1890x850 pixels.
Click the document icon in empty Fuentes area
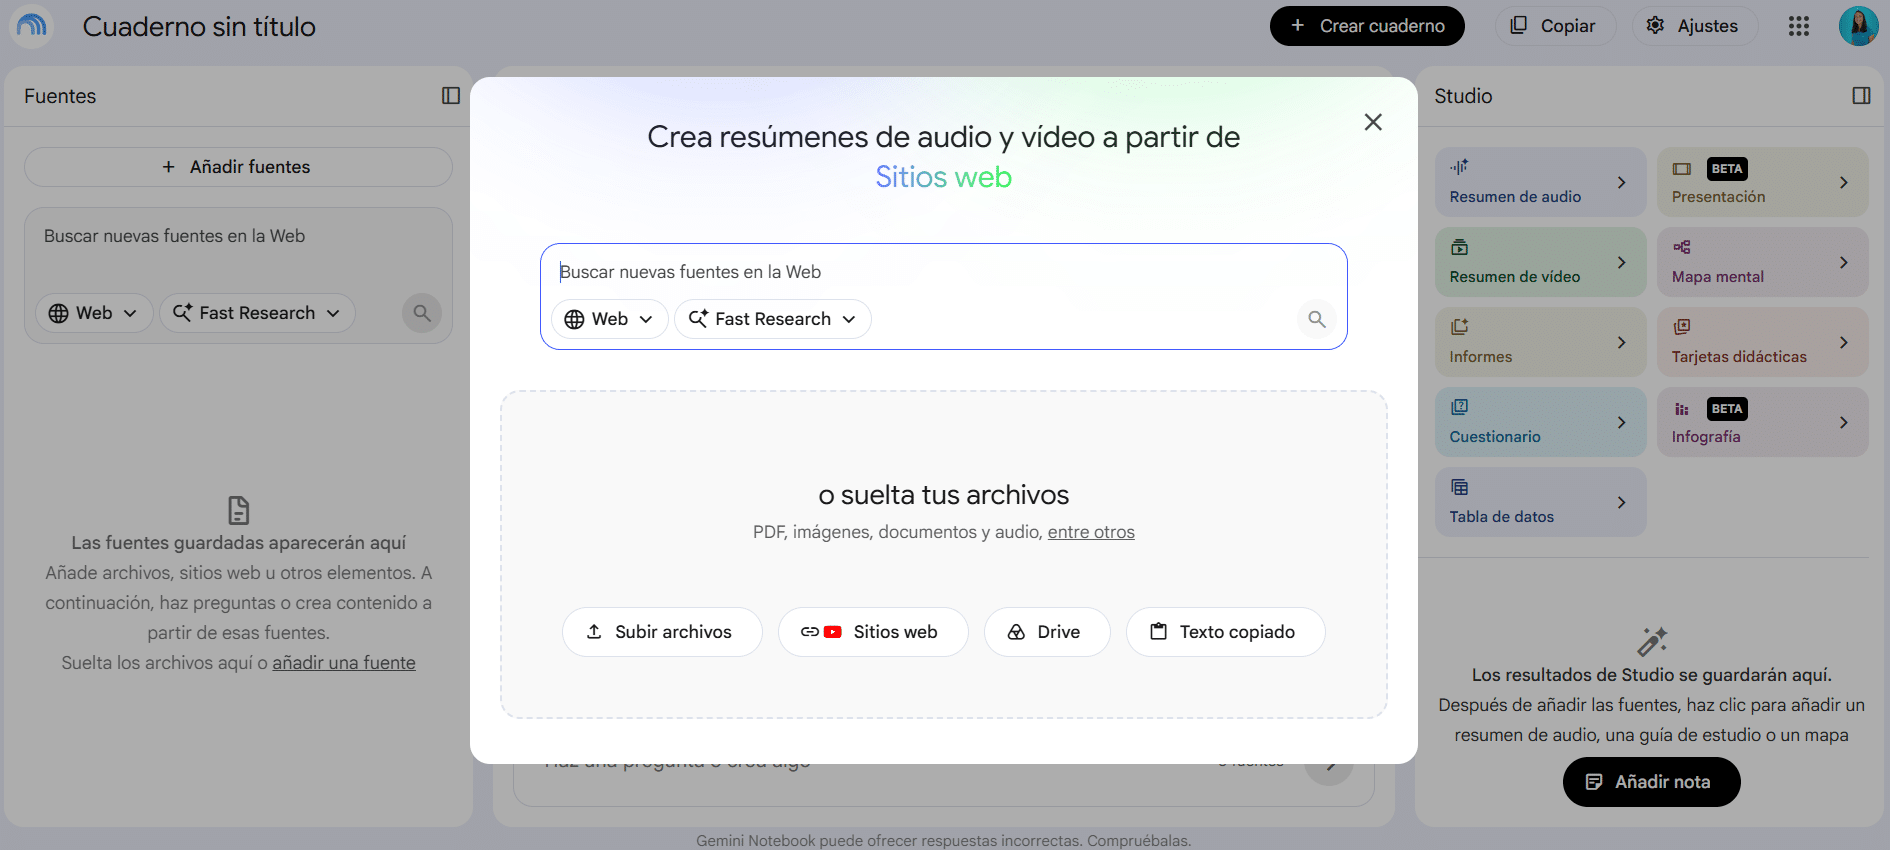(x=238, y=510)
